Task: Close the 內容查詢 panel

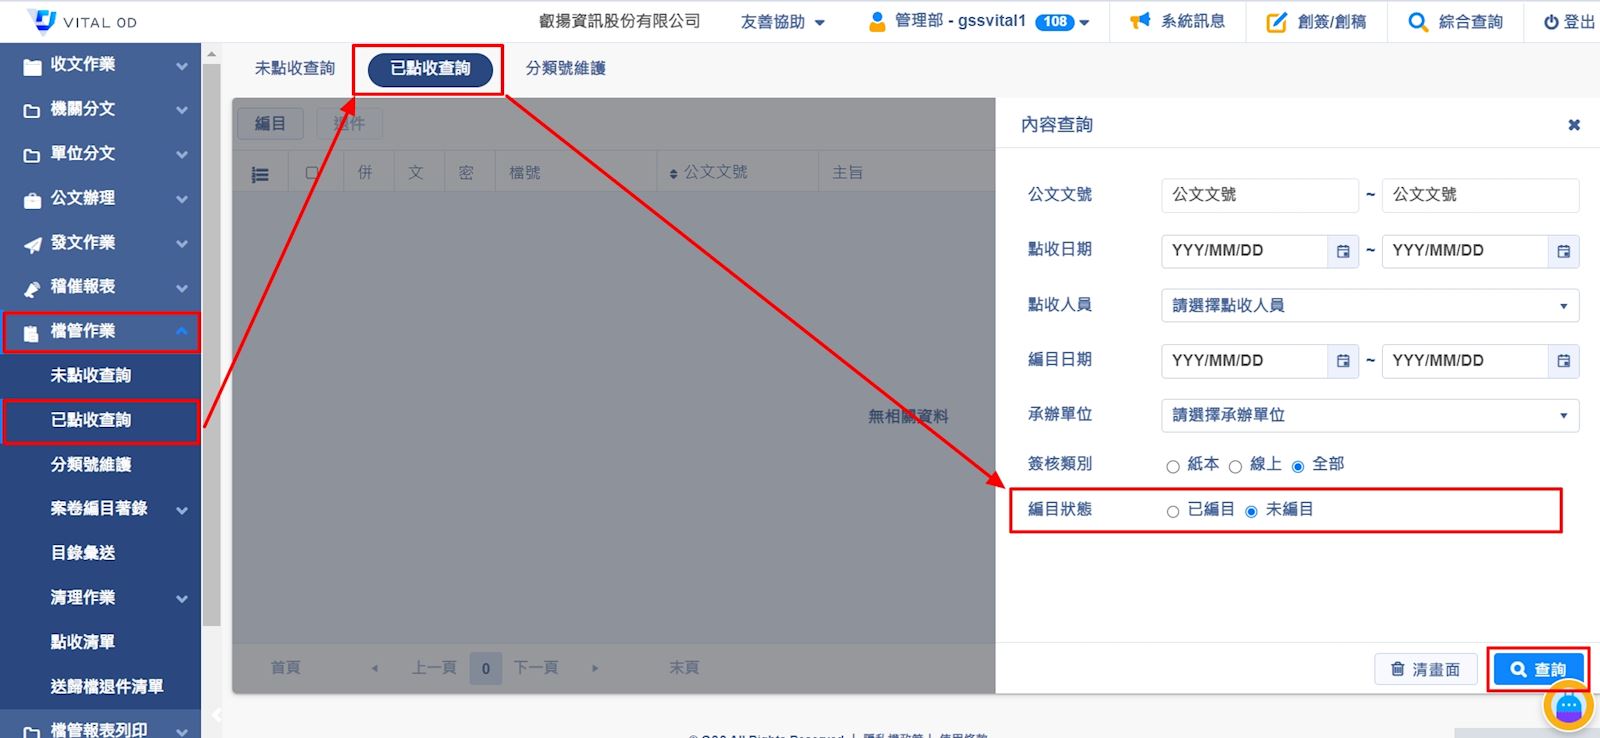Action: click(1574, 125)
